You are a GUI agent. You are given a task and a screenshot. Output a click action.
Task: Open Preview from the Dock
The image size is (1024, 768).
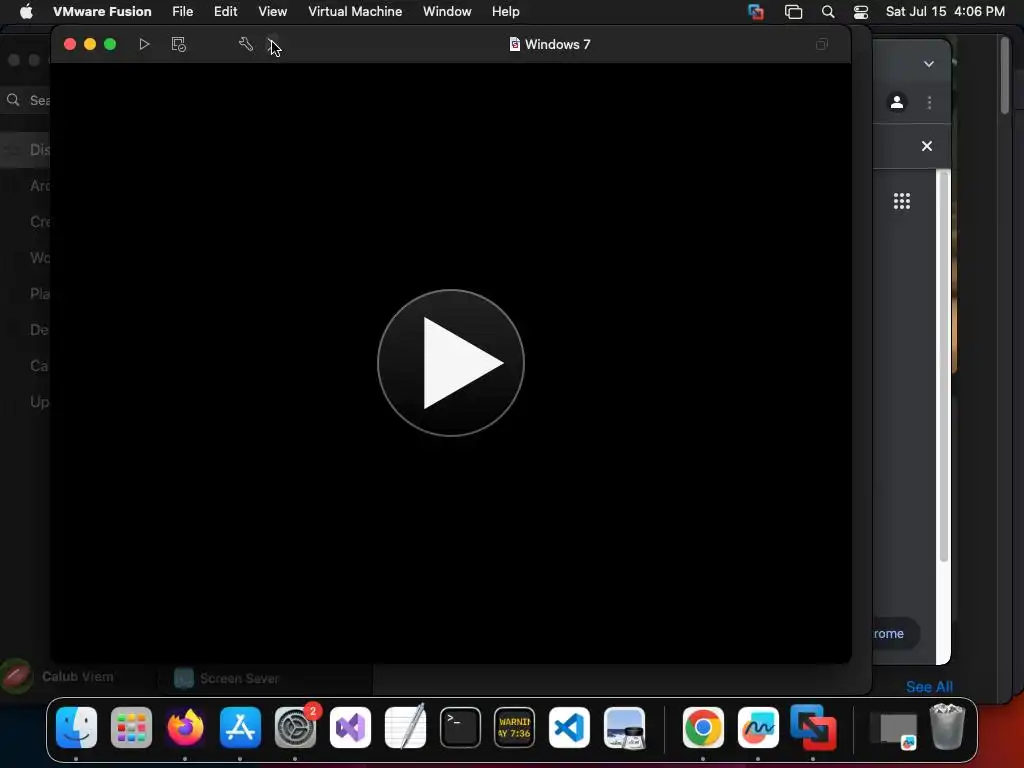(624, 728)
